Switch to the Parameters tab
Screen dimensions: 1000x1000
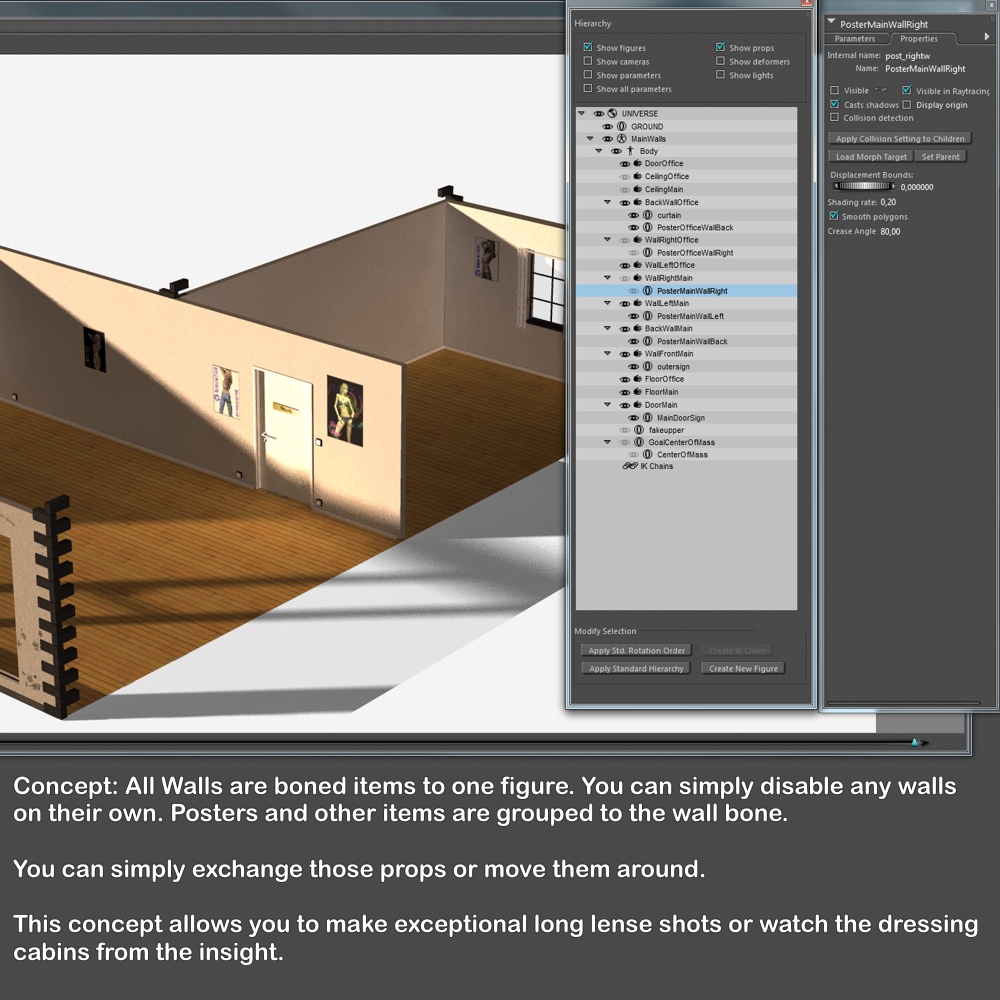point(855,39)
